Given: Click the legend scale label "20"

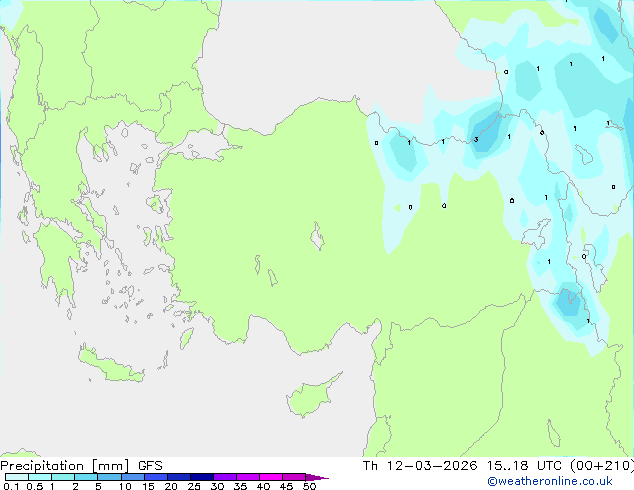Looking at the screenshot, I should click(x=171, y=486).
